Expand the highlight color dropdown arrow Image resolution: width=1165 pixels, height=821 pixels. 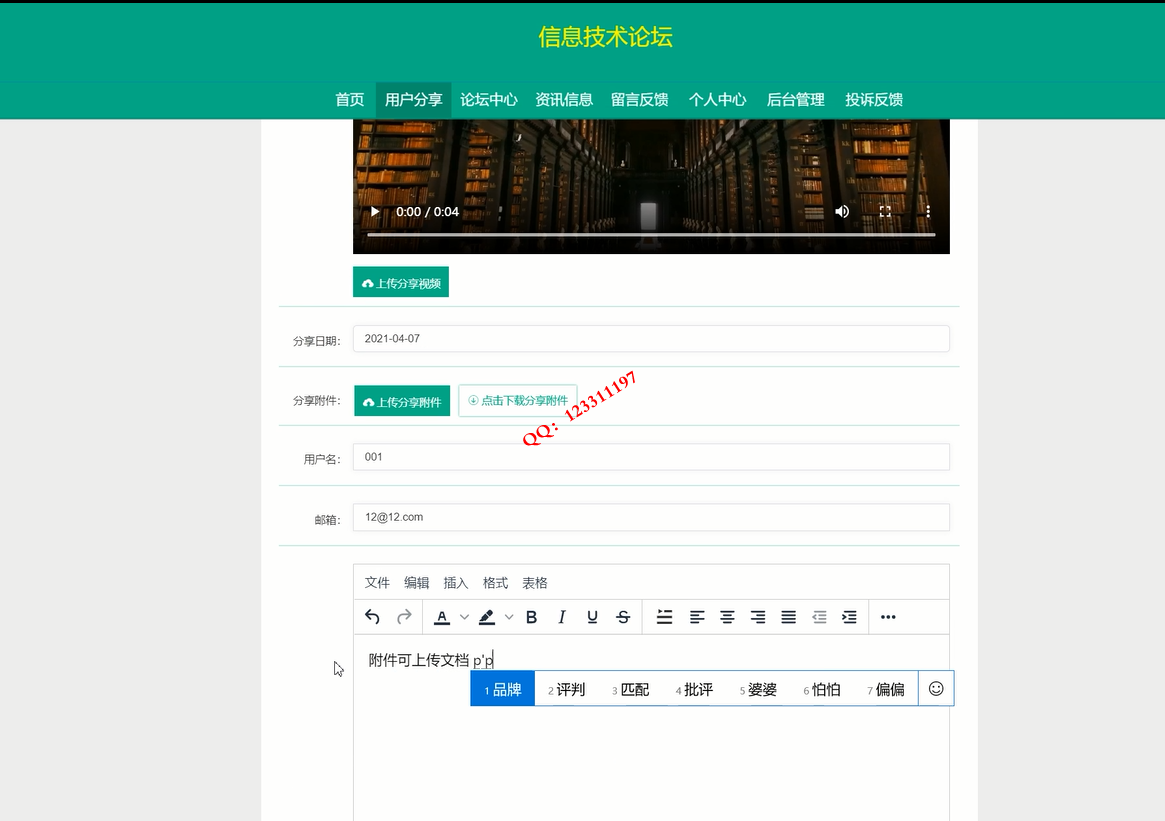(509, 617)
